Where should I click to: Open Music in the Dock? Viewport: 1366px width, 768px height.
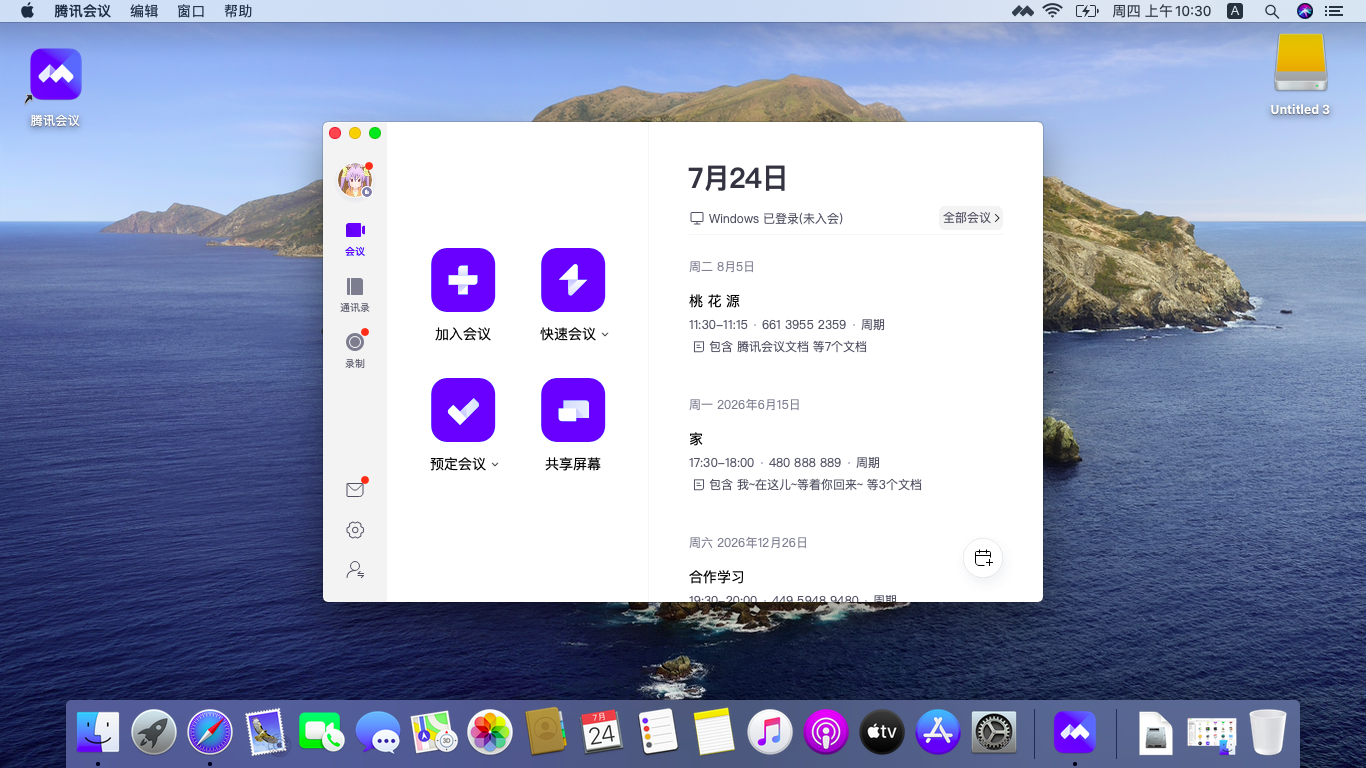point(770,733)
